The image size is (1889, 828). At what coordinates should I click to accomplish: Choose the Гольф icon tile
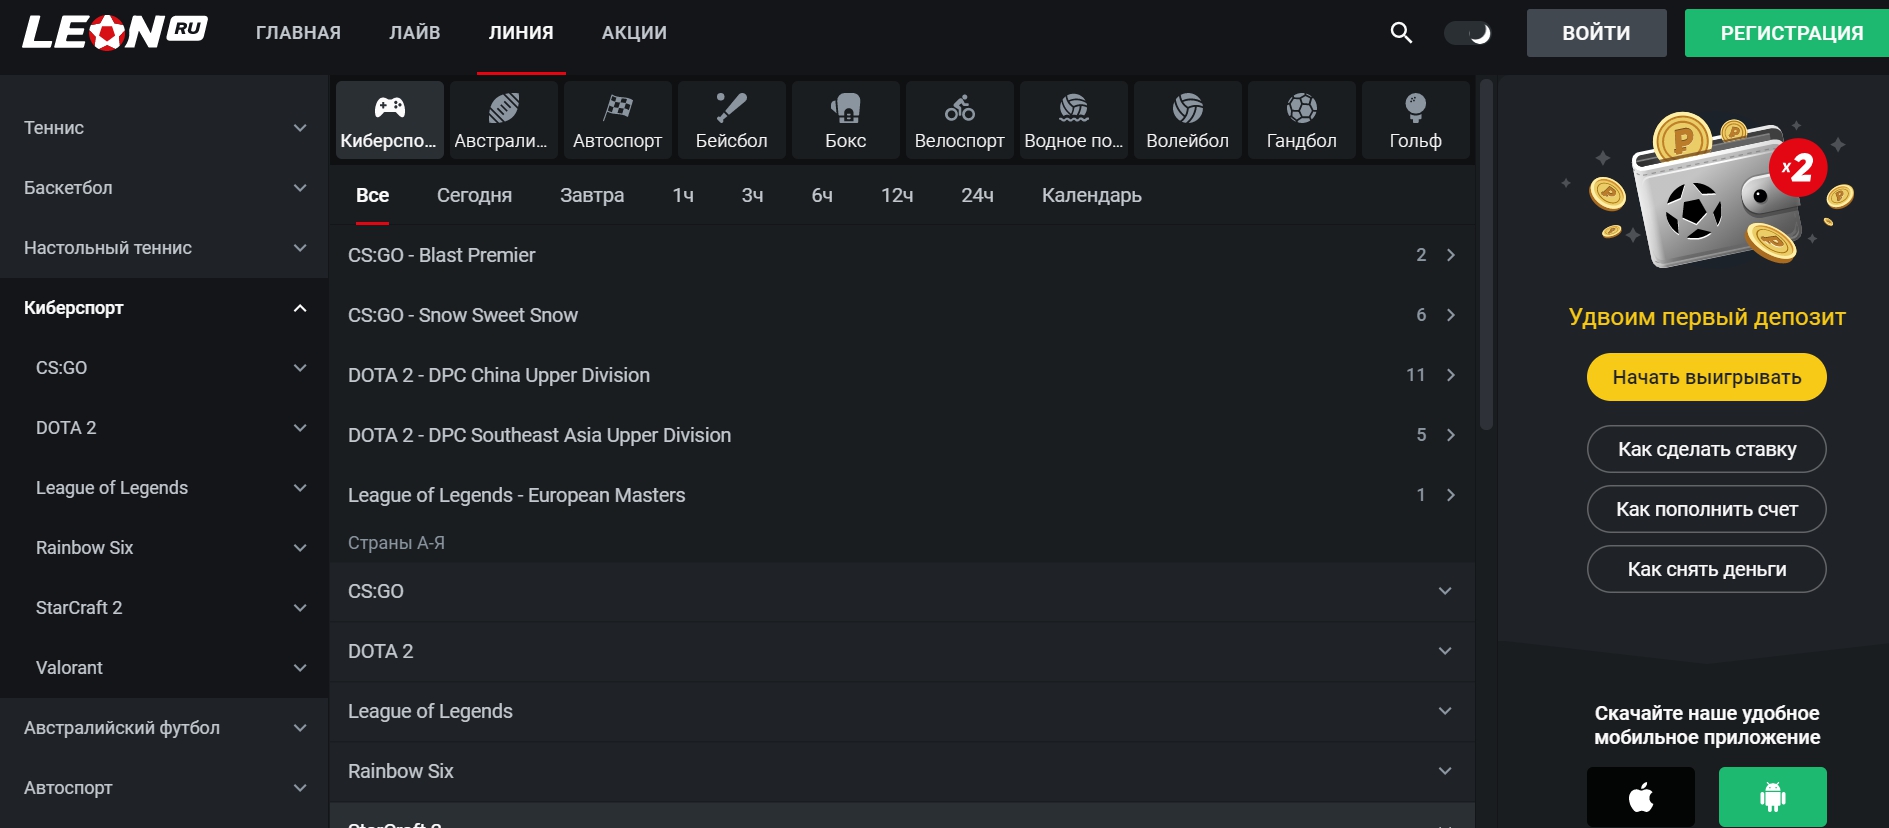[1416, 120]
